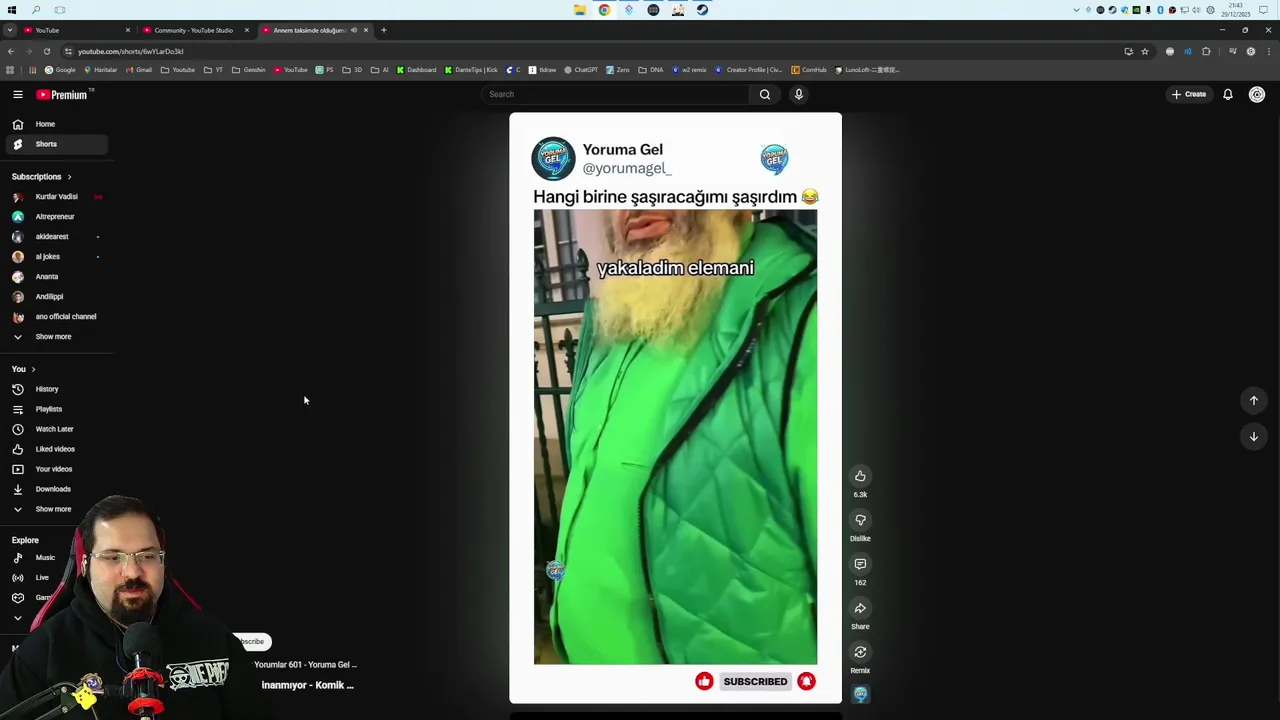Open Windows taskbar search
The width and height of the screenshot is (1280, 720).
coord(36,10)
